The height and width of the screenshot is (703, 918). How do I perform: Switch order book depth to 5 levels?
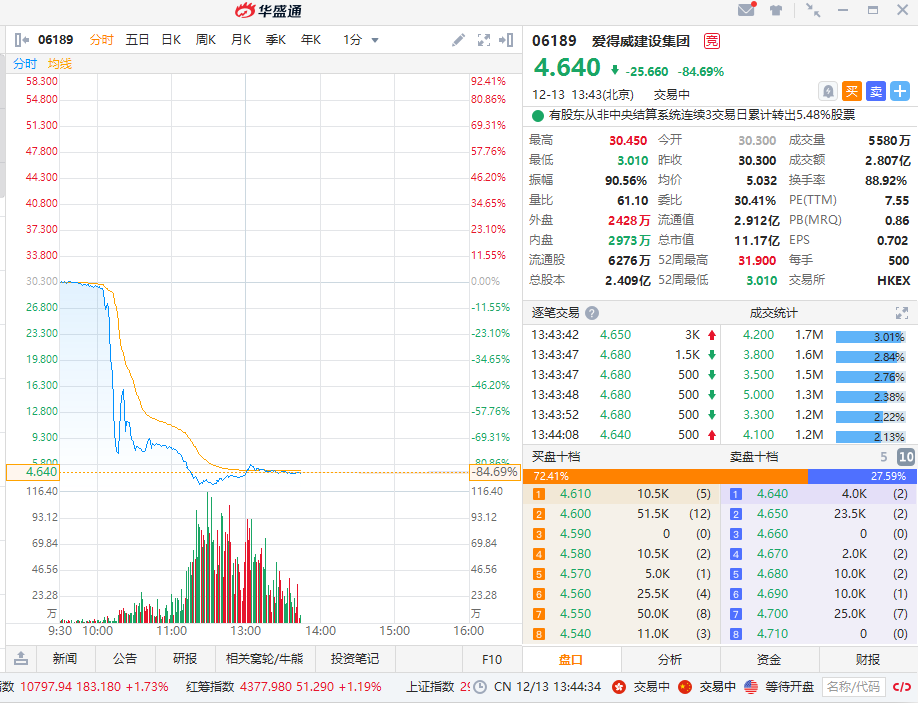883,457
